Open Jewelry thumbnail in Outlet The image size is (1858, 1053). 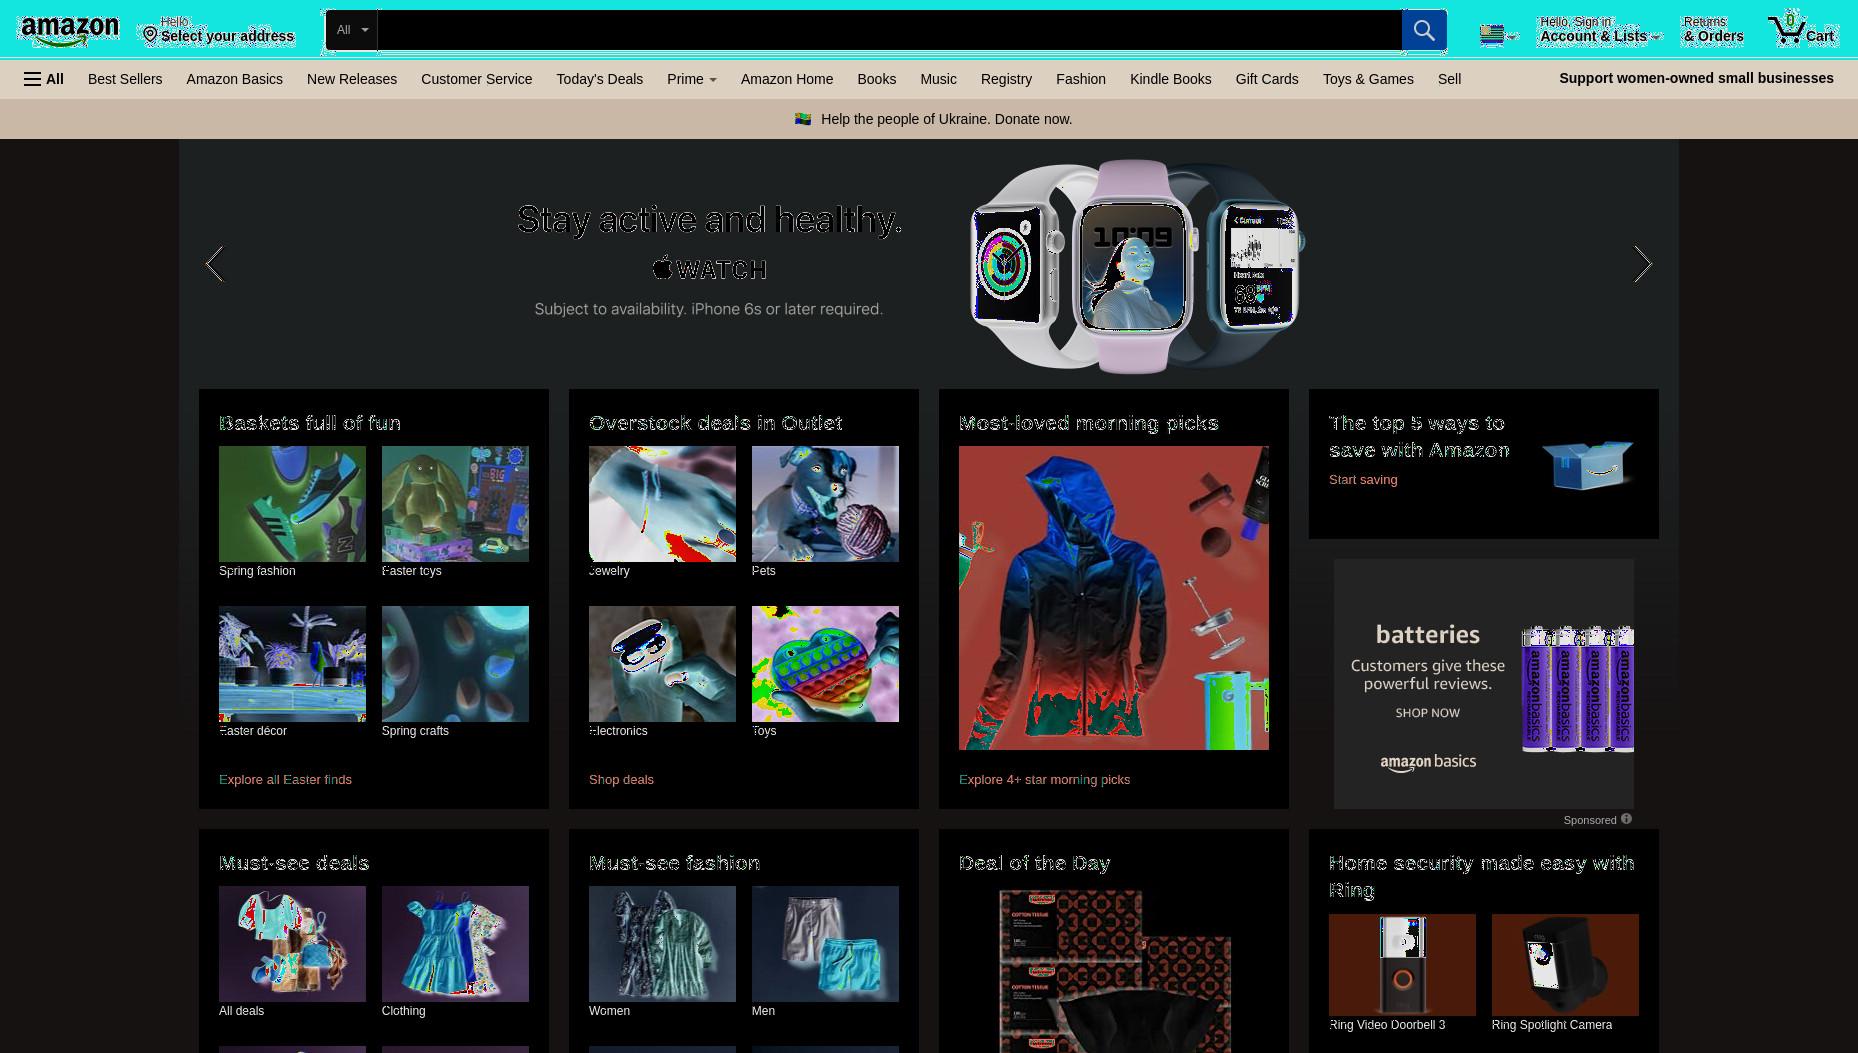tap(662, 504)
